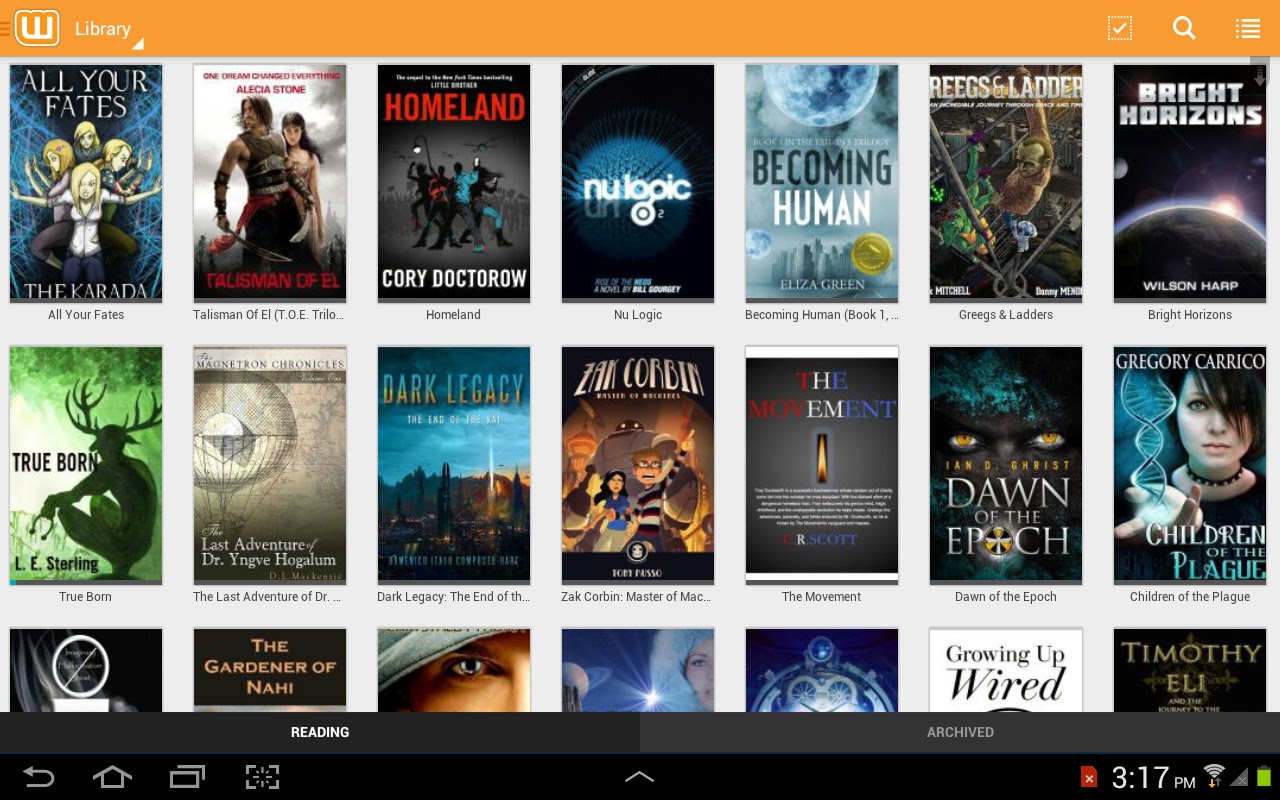Switch to the Archived tab

pyautogui.click(x=960, y=732)
